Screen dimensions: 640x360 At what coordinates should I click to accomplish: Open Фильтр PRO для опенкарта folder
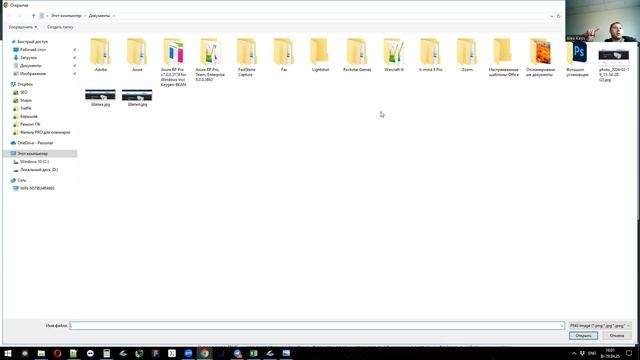pos(45,132)
